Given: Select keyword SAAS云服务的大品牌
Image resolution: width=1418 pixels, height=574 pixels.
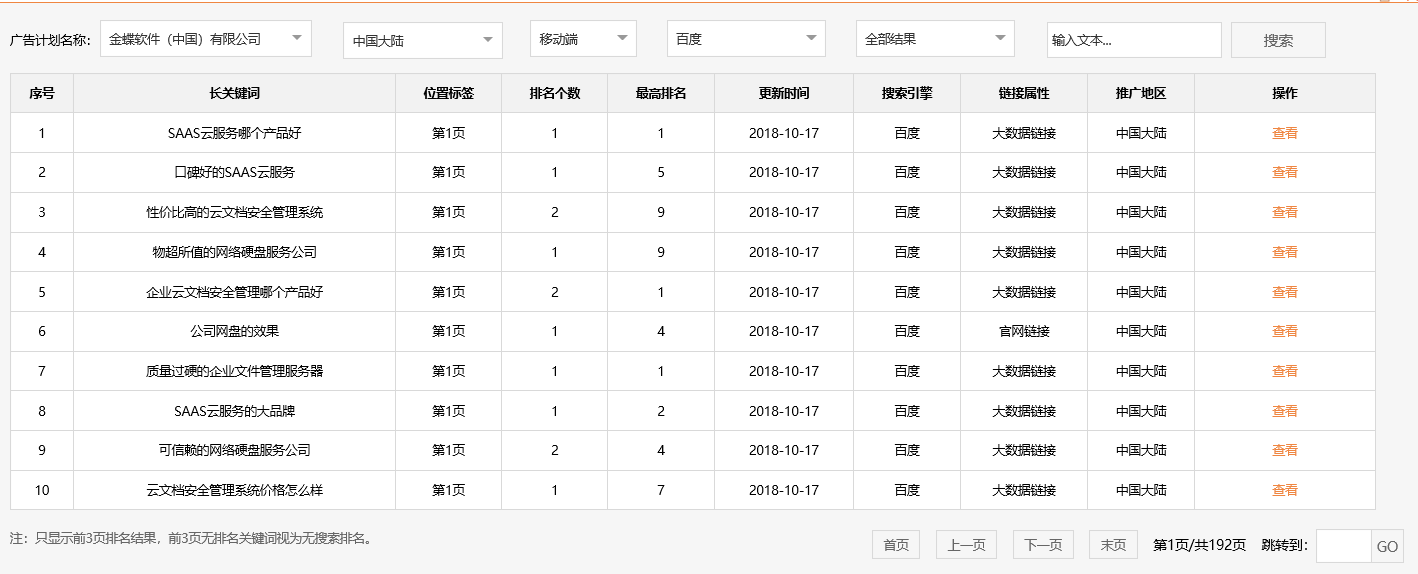Looking at the screenshot, I should [235, 411].
